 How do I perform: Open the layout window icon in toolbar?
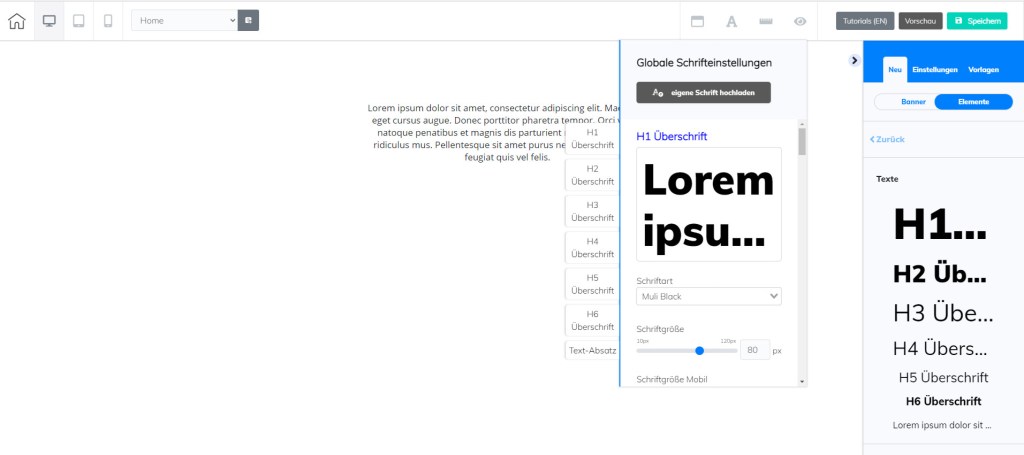coord(698,21)
